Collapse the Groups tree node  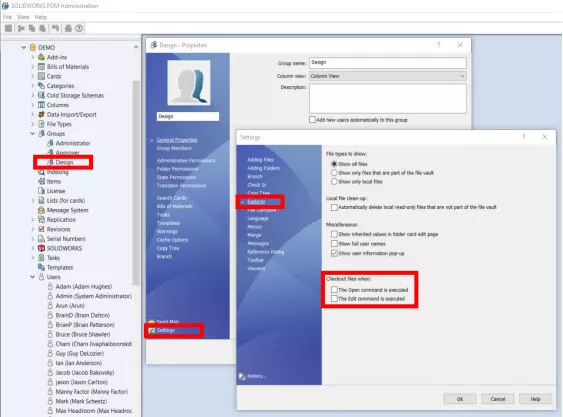32,133
